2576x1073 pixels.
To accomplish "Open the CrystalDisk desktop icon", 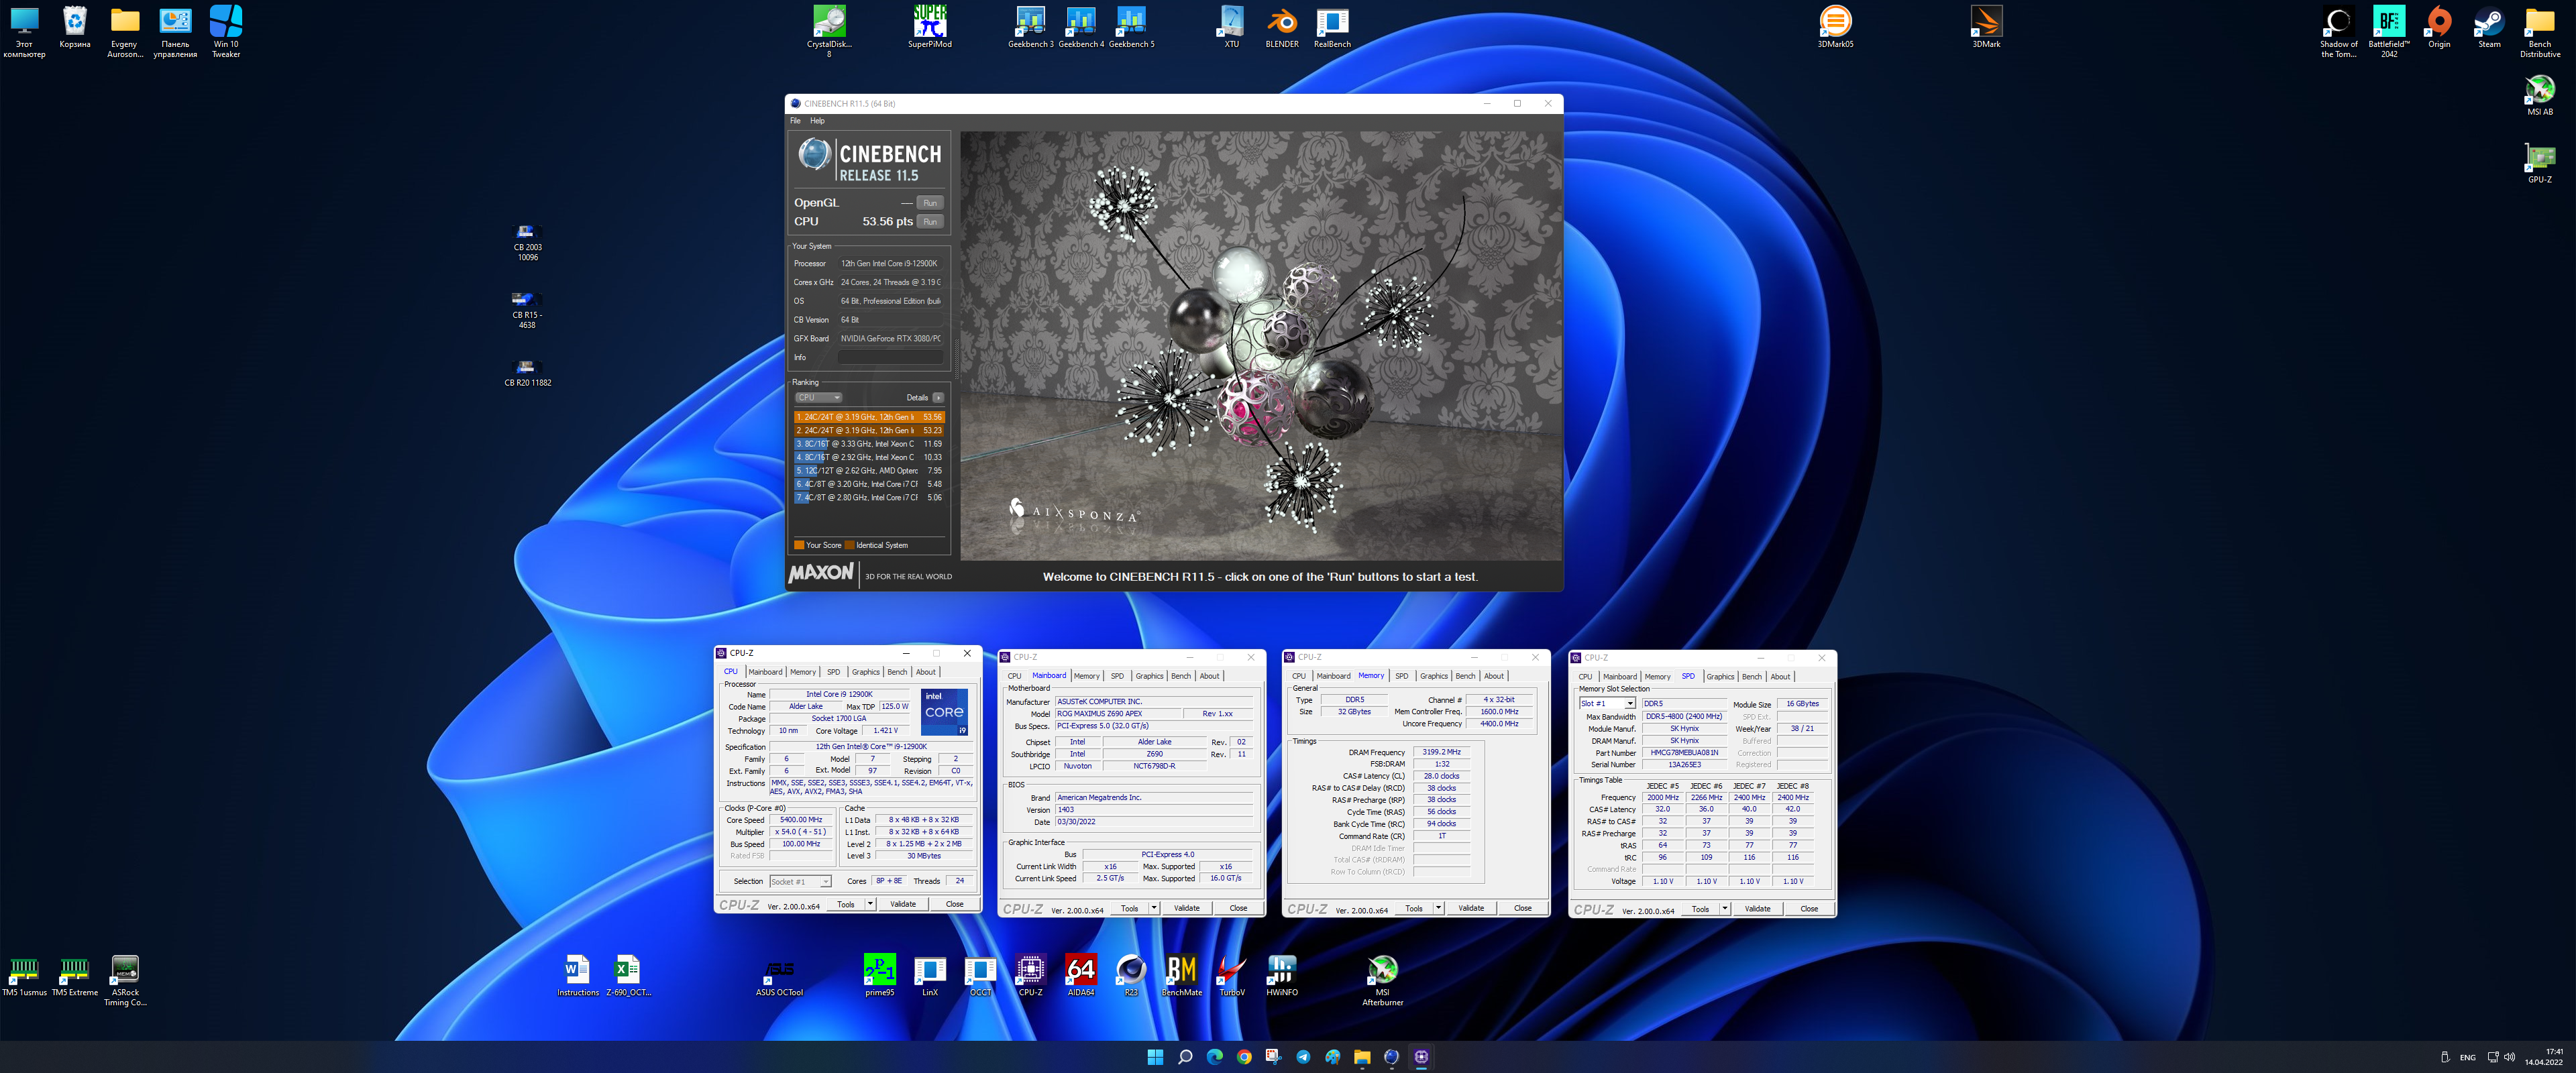I will [829, 31].
